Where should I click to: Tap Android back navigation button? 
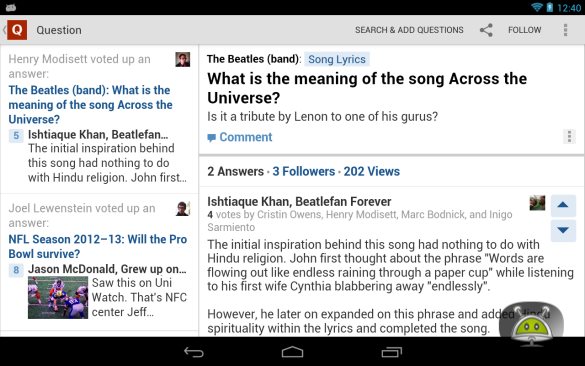click(x=194, y=352)
